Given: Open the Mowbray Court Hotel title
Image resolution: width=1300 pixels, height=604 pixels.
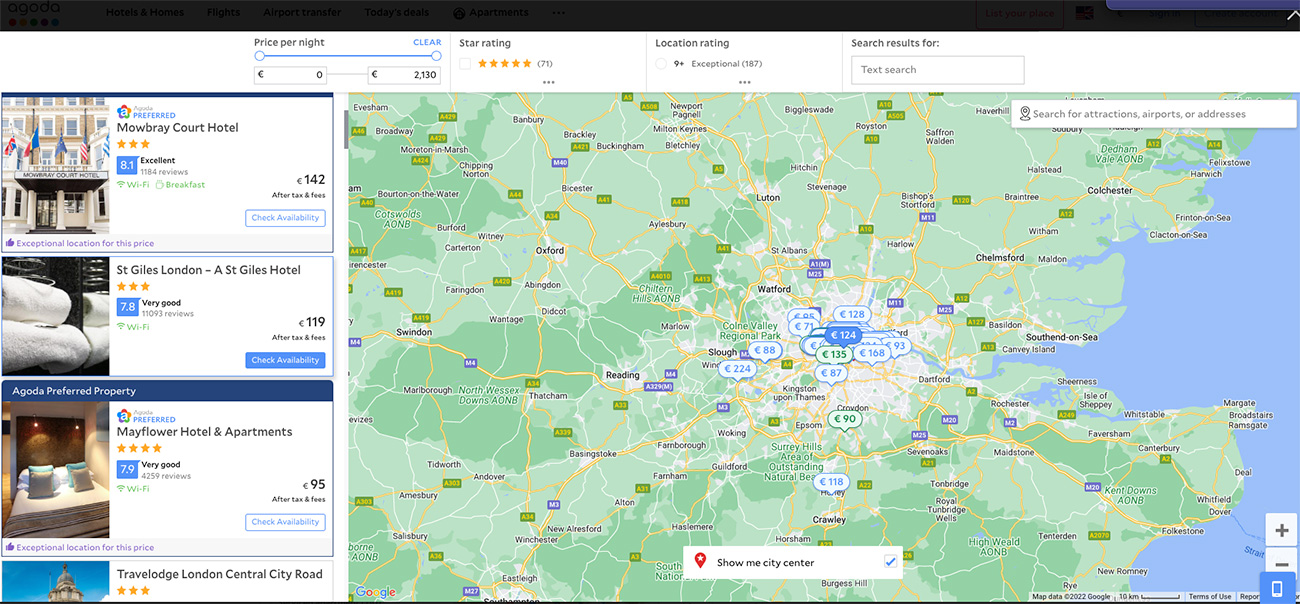Looking at the screenshot, I should click(178, 128).
